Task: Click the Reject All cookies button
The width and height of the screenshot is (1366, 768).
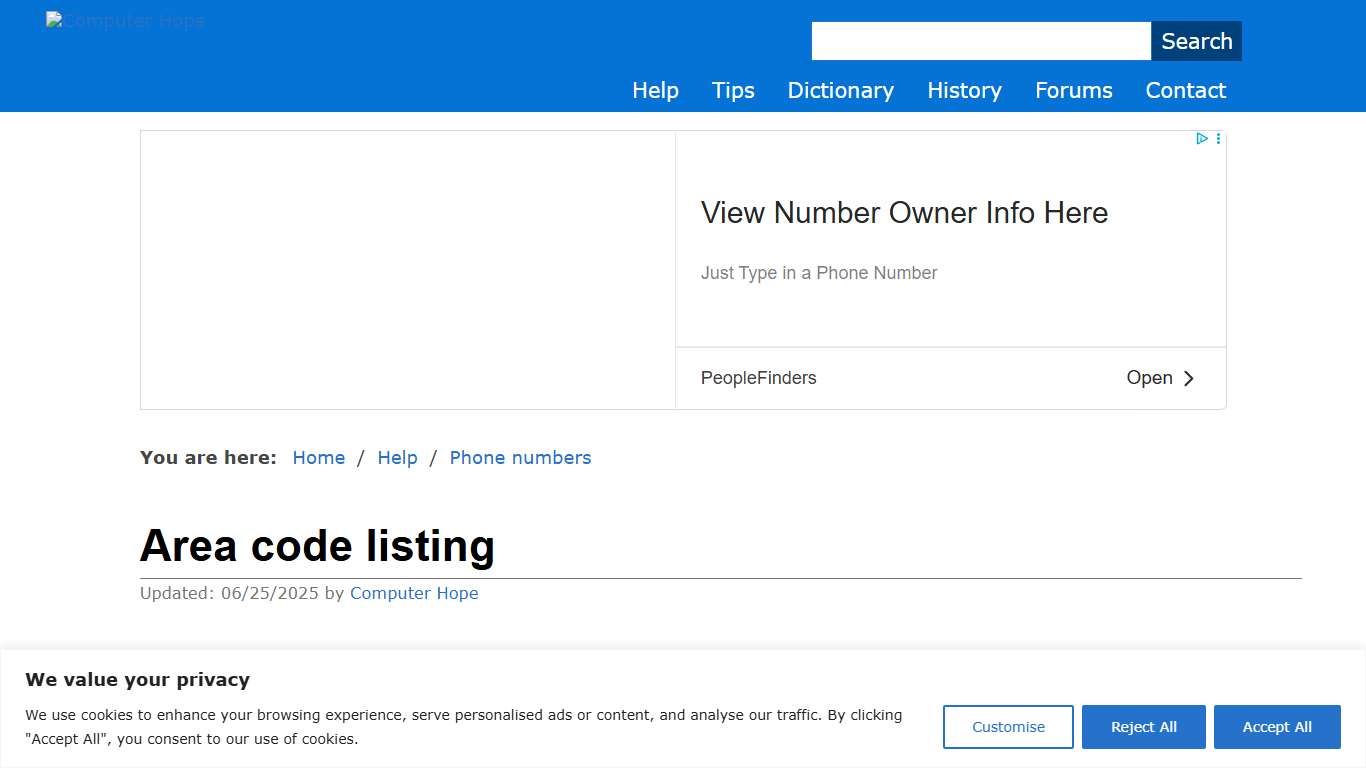Action: (x=1143, y=727)
